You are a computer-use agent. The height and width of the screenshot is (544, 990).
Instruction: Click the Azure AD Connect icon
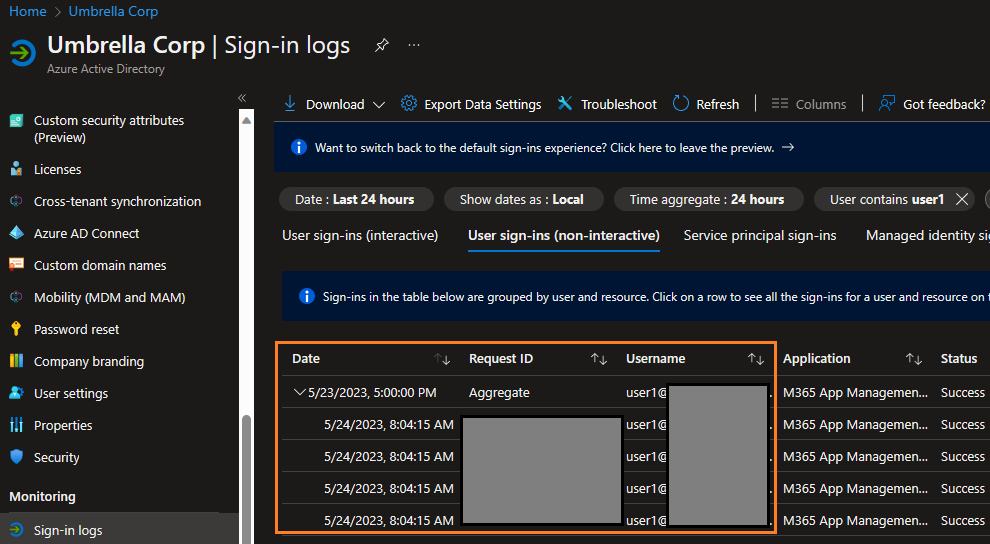click(16, 233)
